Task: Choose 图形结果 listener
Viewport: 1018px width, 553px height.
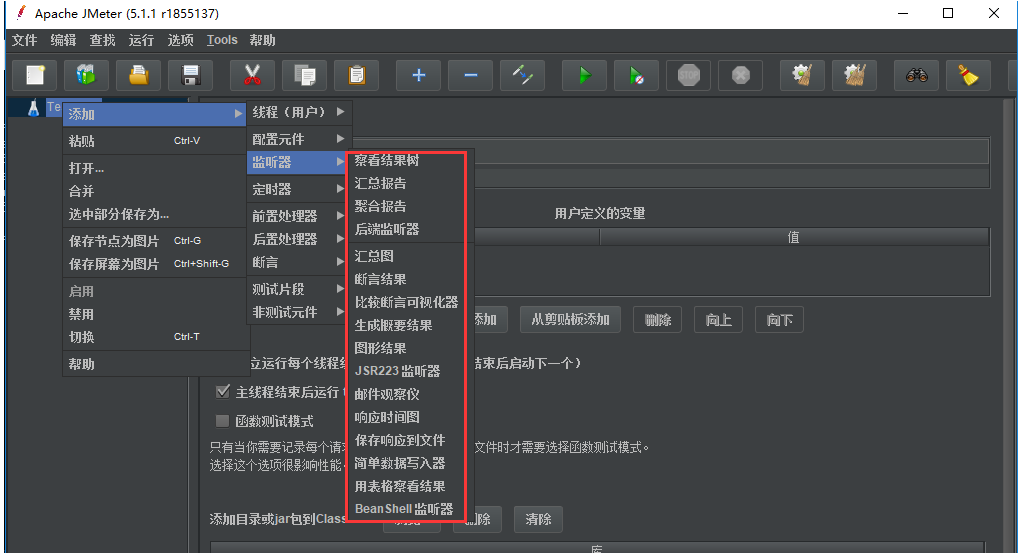Action: (407, 348)
